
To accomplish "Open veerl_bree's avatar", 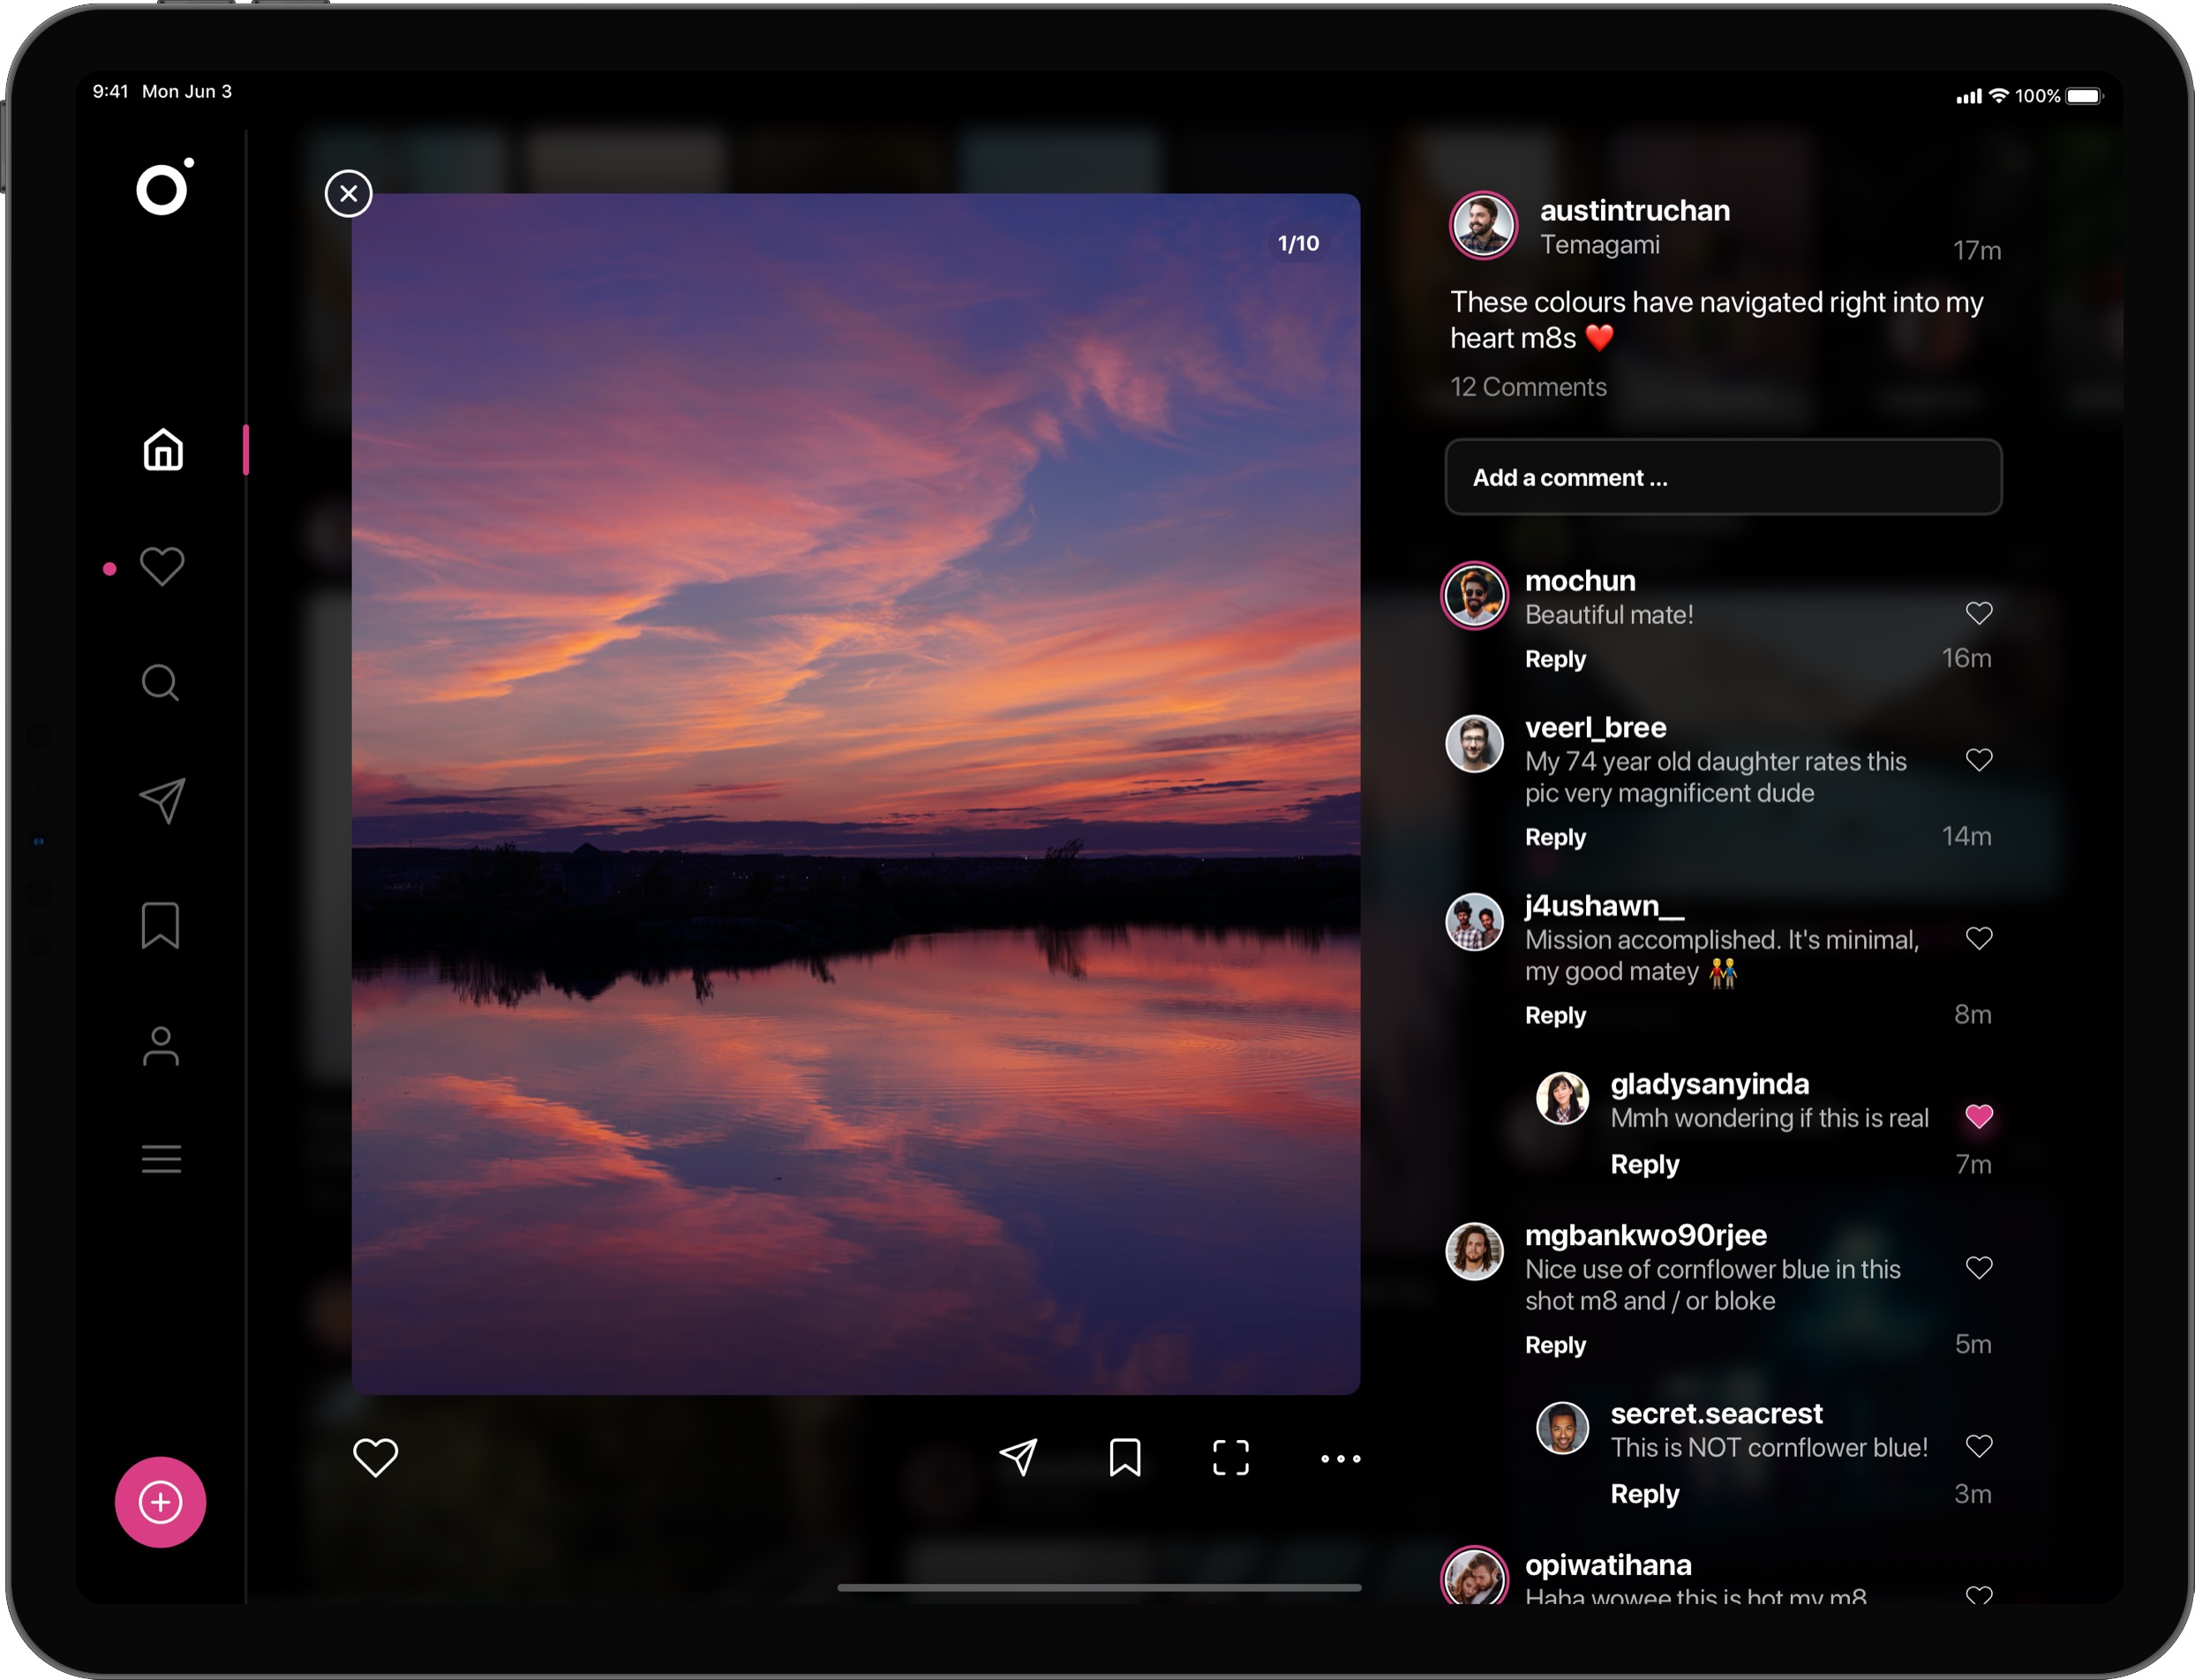I will coord(1473,743).
